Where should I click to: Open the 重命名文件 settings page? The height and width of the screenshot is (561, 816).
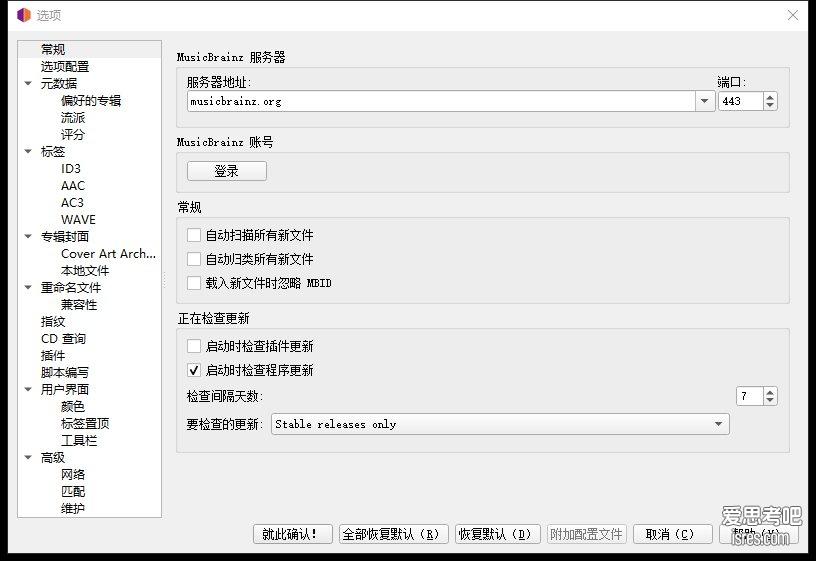click(71, 288)
